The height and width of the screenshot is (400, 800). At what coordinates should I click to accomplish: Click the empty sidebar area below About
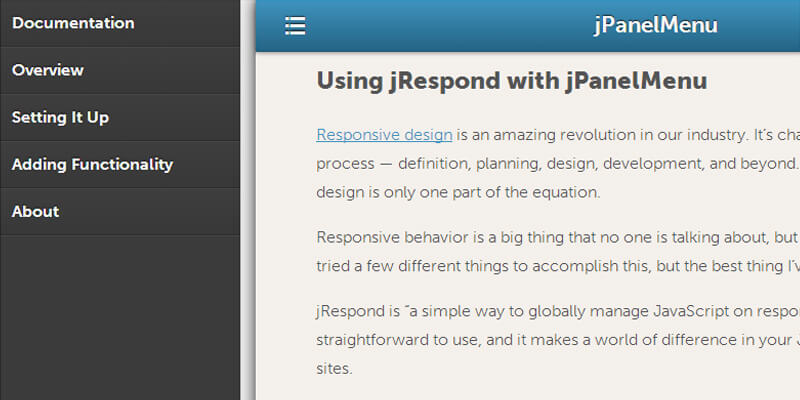(x=120, y=320)
